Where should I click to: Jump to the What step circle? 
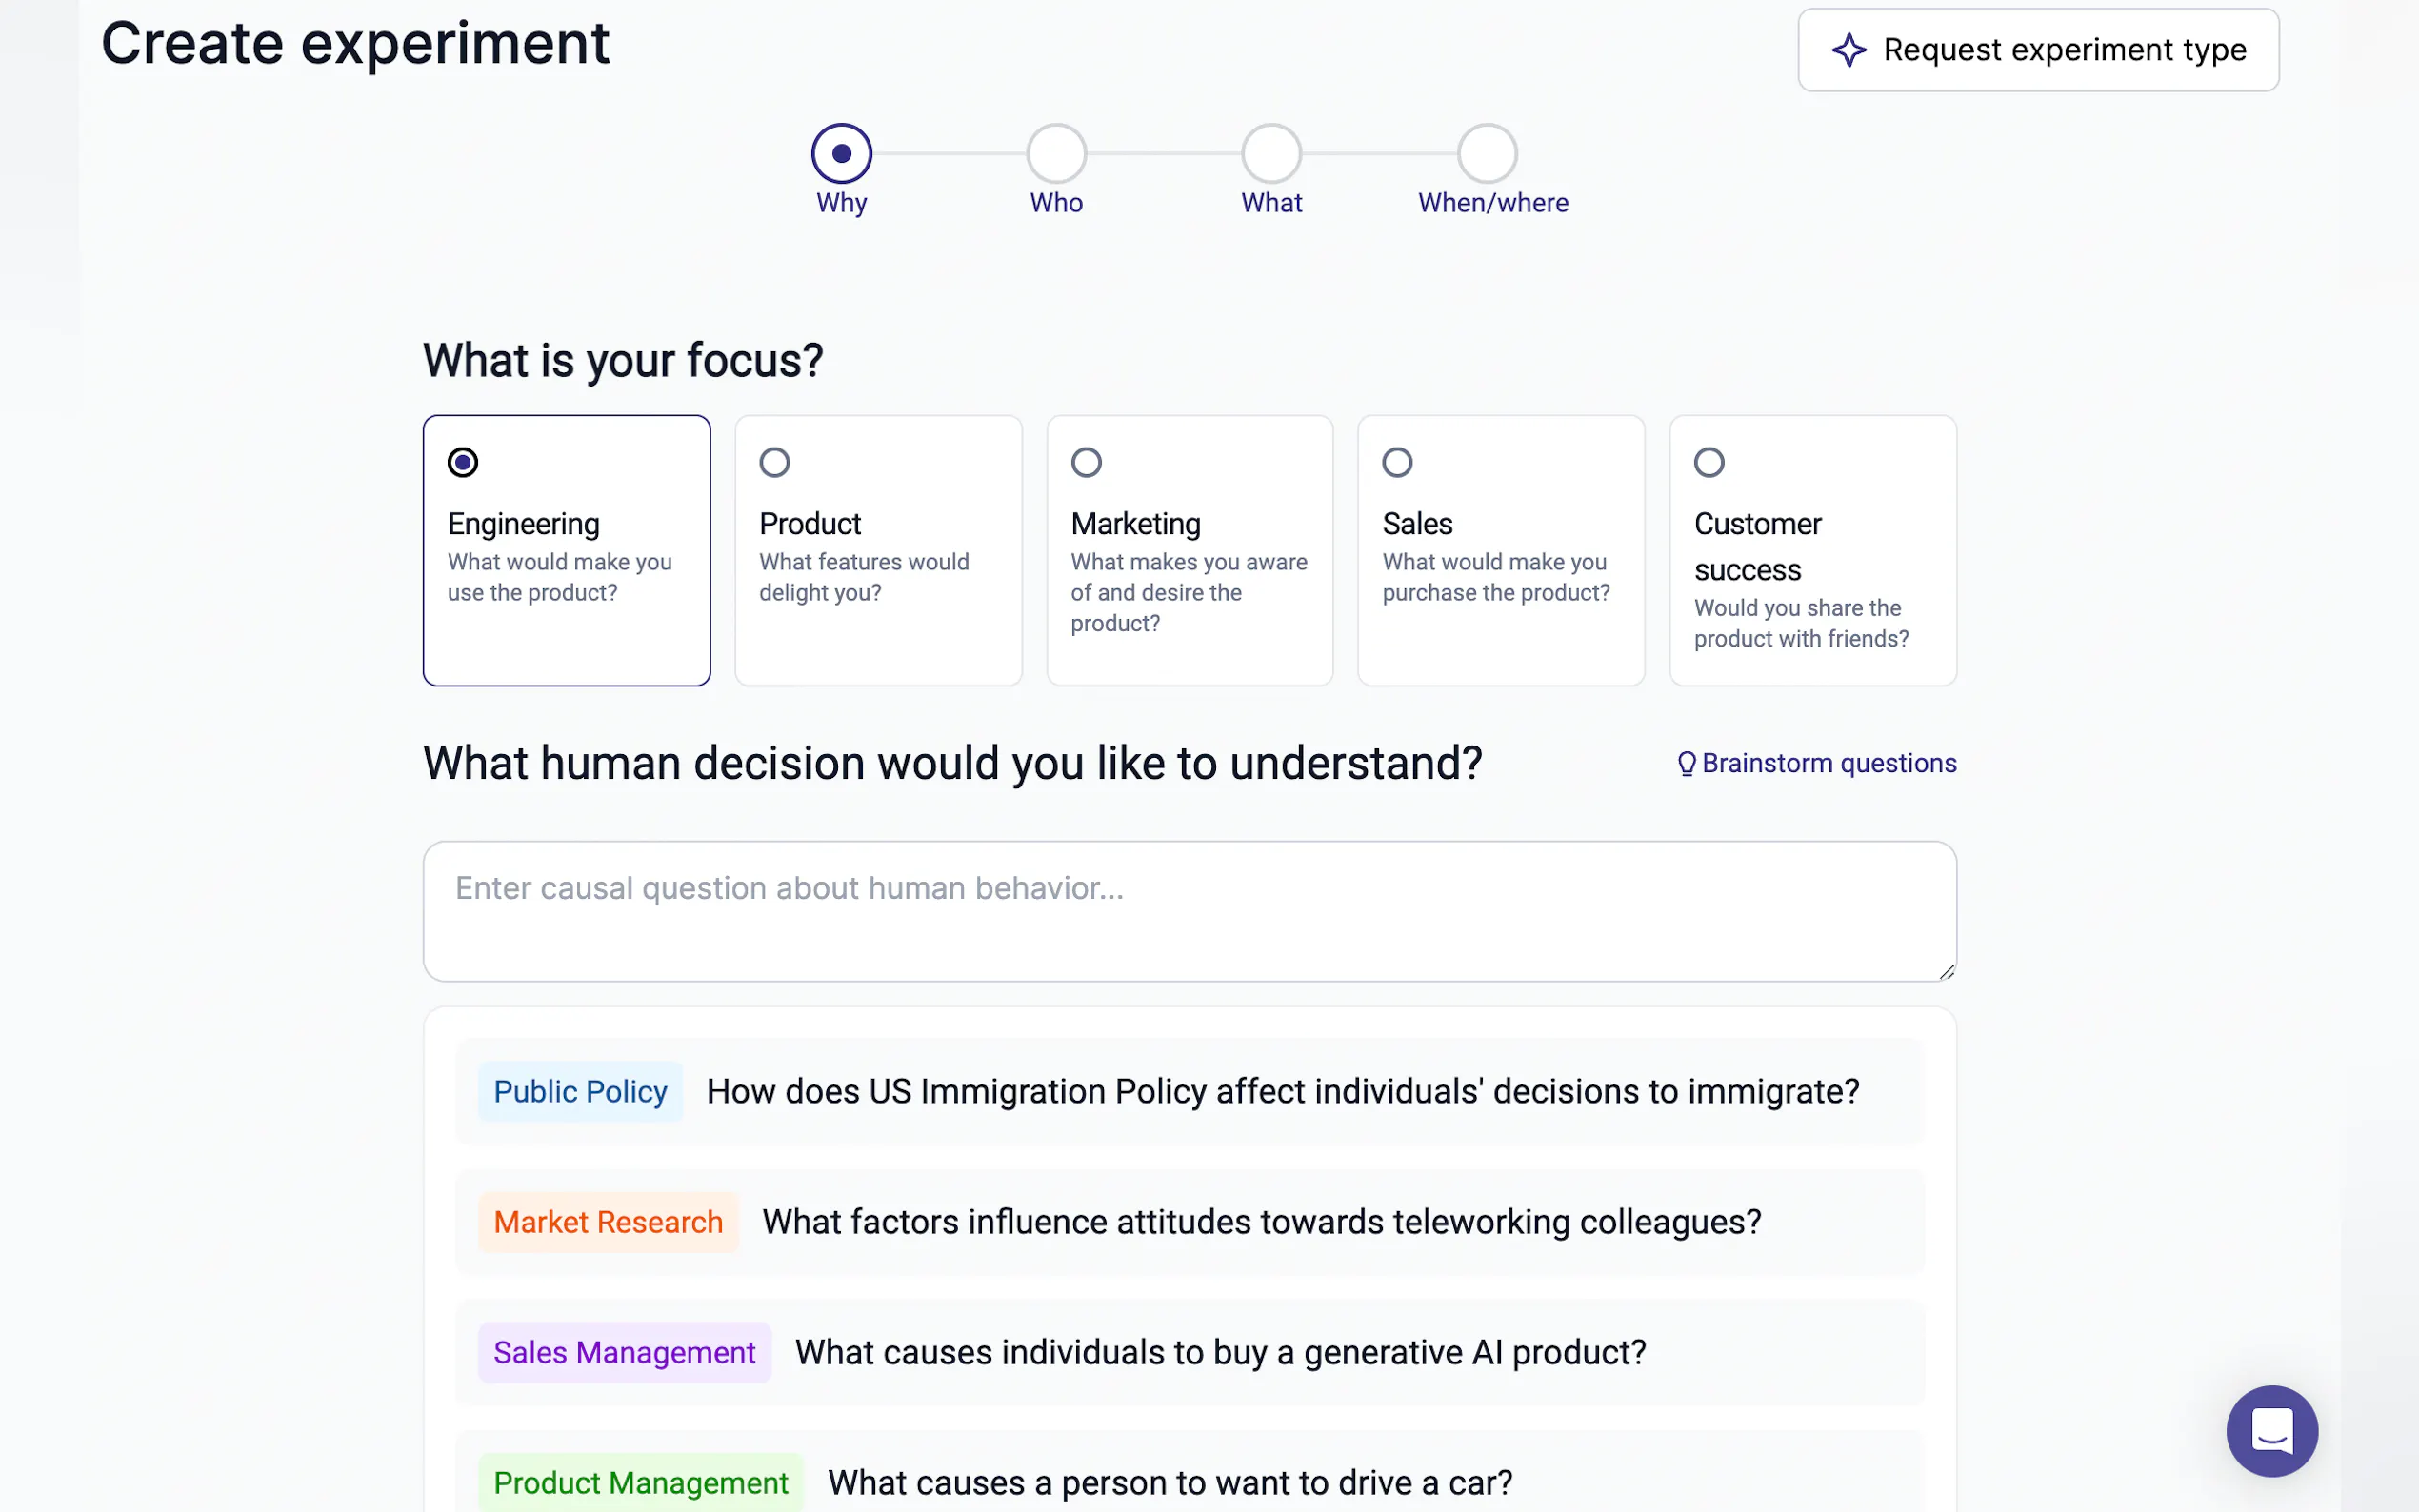(x=1271, y=154)
